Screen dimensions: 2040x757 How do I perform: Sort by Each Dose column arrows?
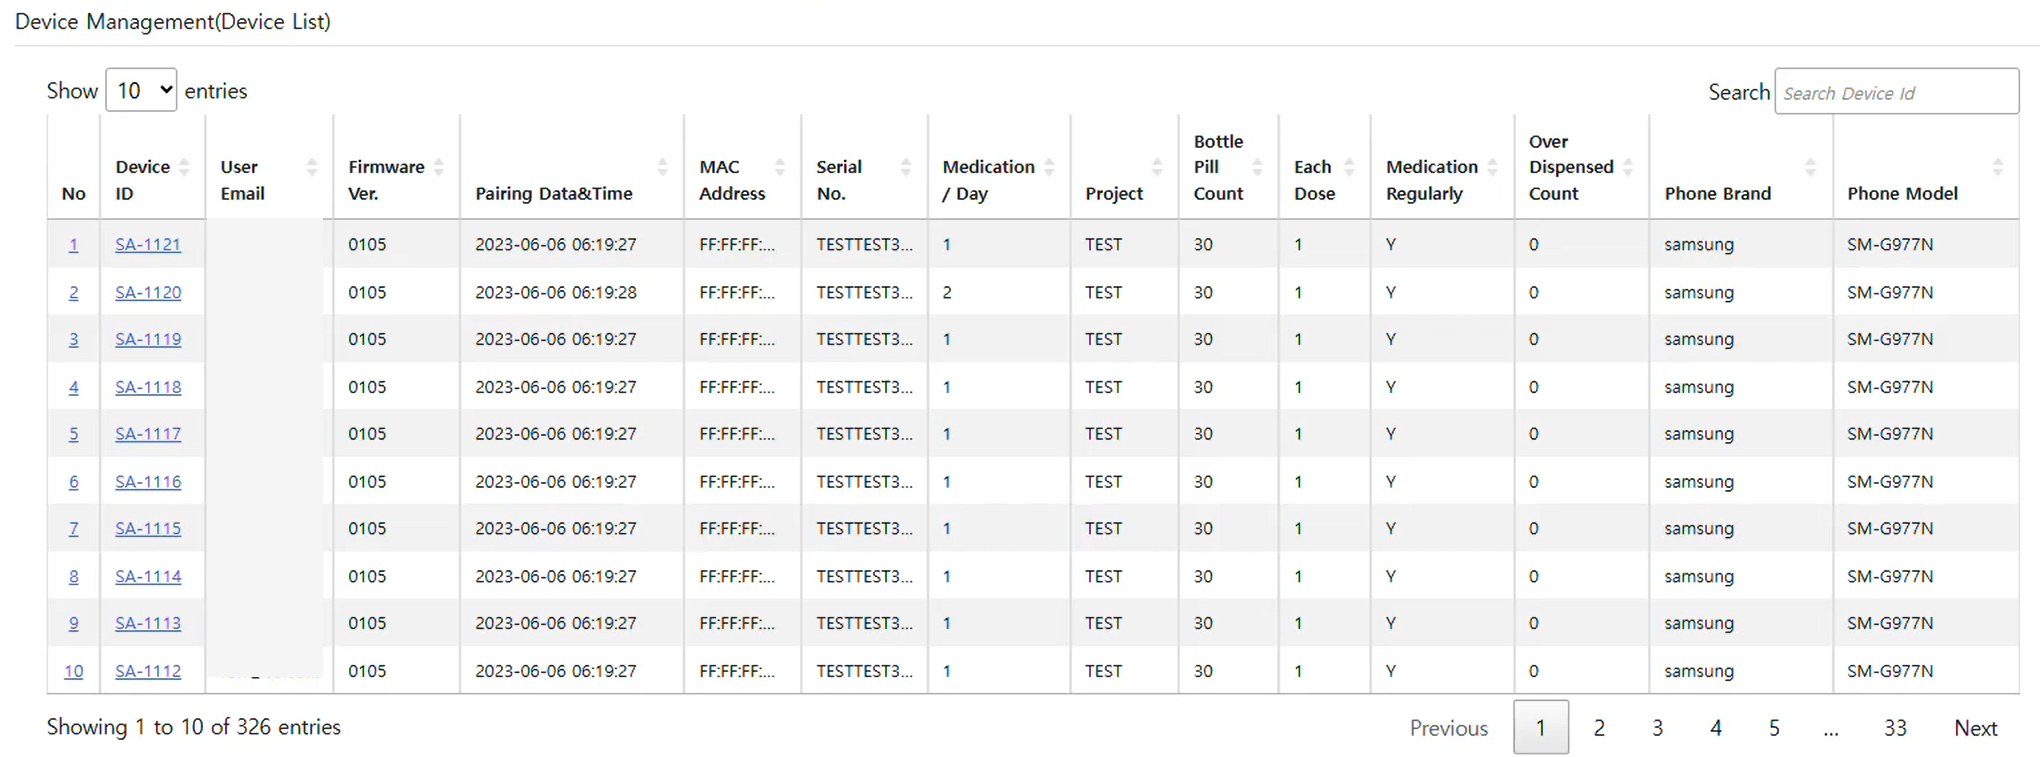click(x=1349, y=167)
